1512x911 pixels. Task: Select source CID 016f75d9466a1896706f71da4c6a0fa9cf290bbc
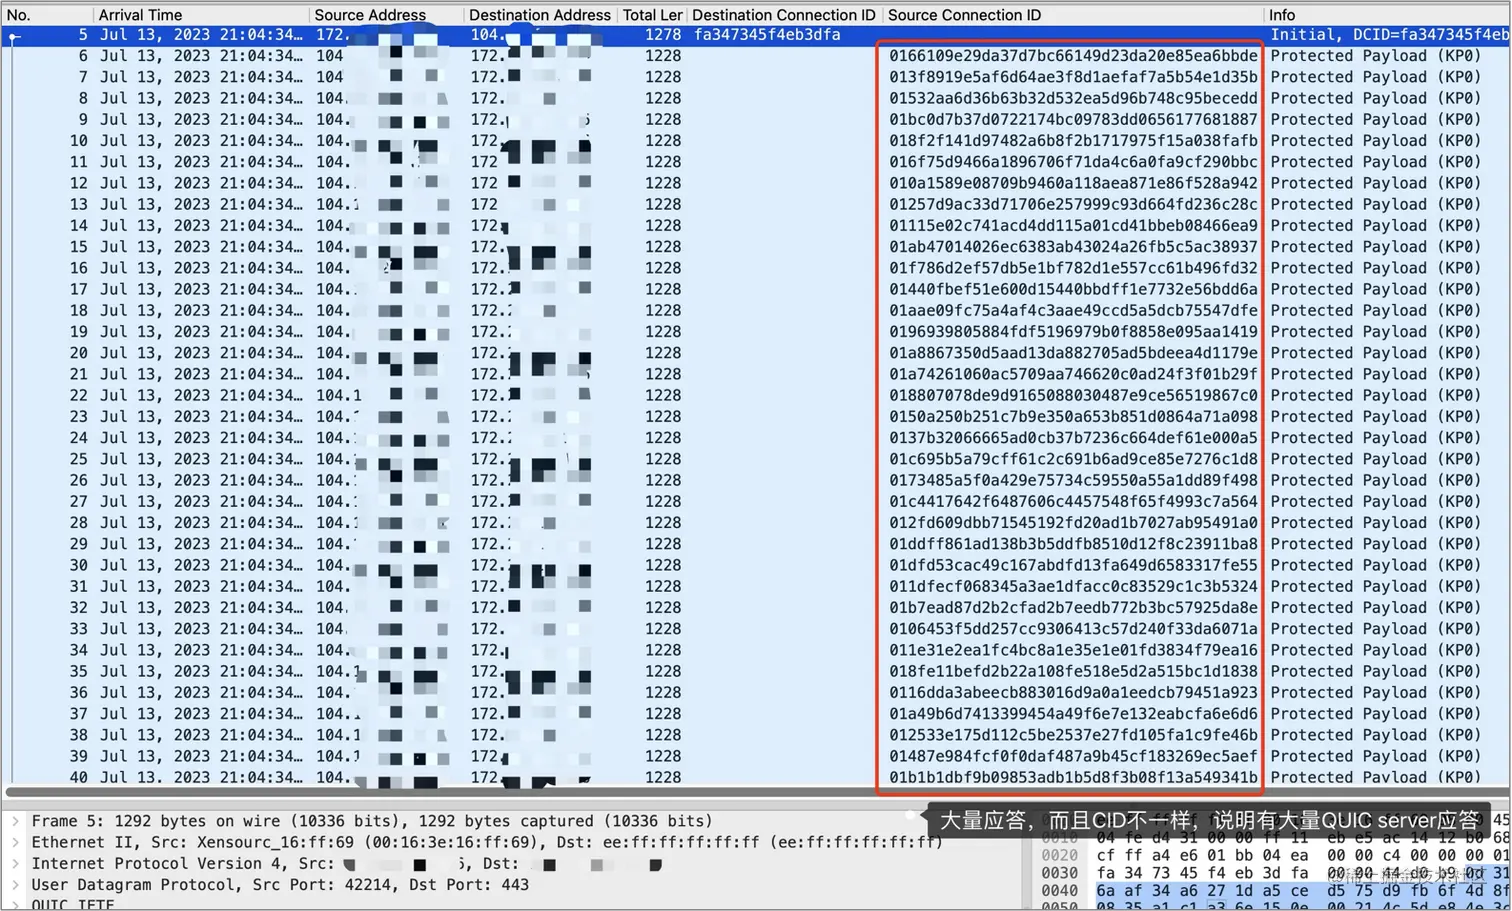pos(1073,162)
